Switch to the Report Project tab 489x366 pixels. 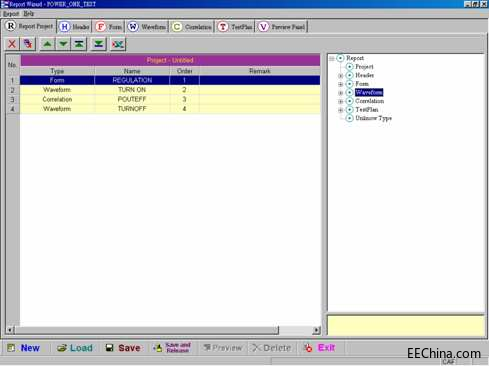(29, 26)
